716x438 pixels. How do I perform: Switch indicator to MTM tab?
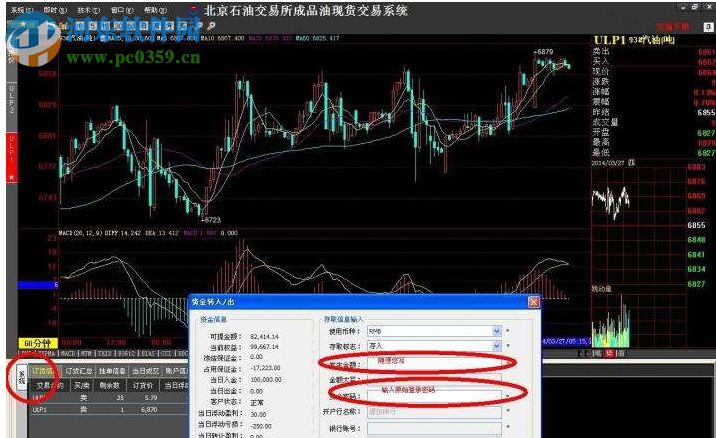click(x=85, y=354)
